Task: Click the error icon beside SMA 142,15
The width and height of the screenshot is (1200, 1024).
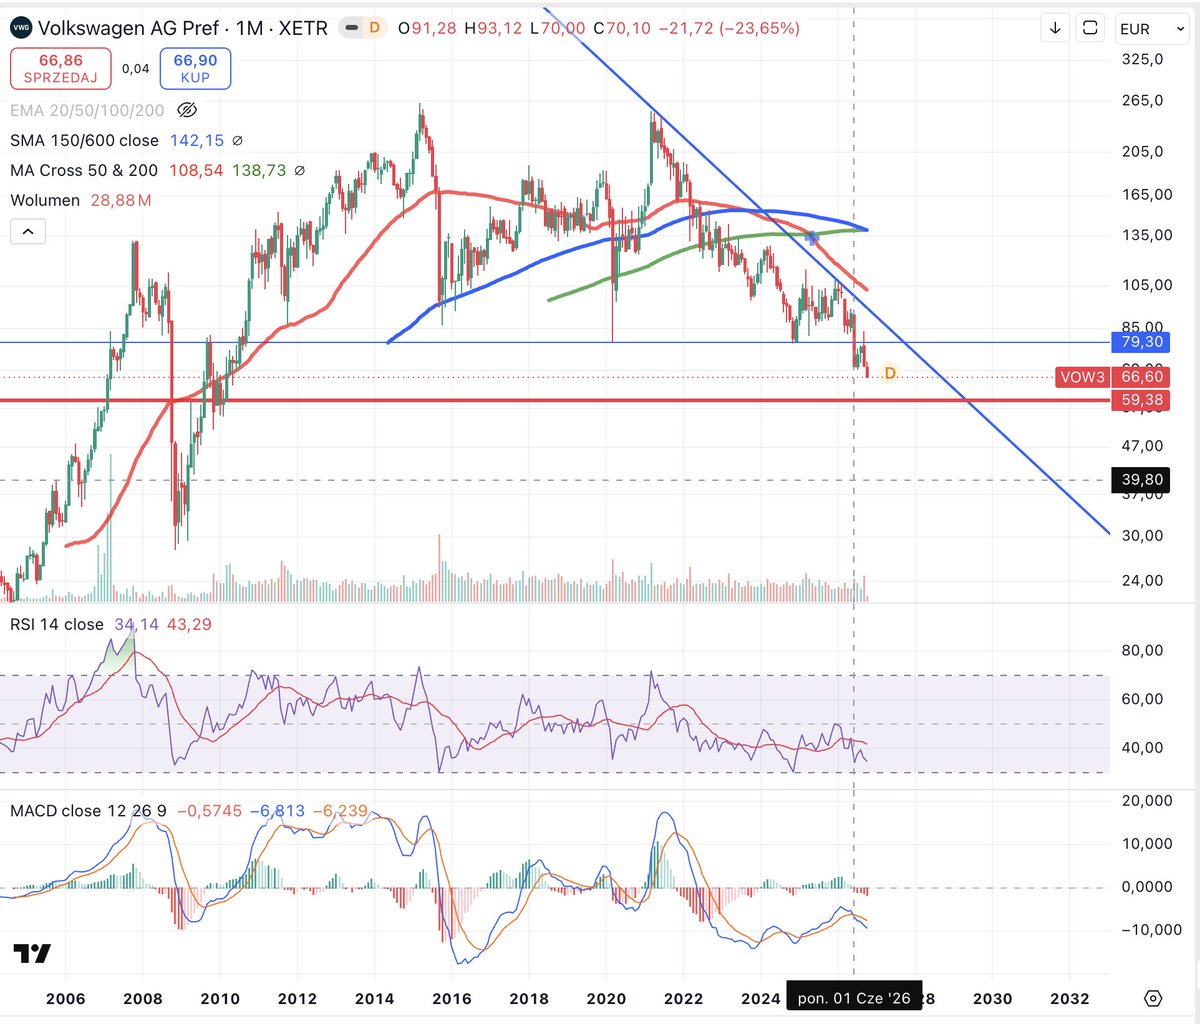Action: (x=237, y=141)
